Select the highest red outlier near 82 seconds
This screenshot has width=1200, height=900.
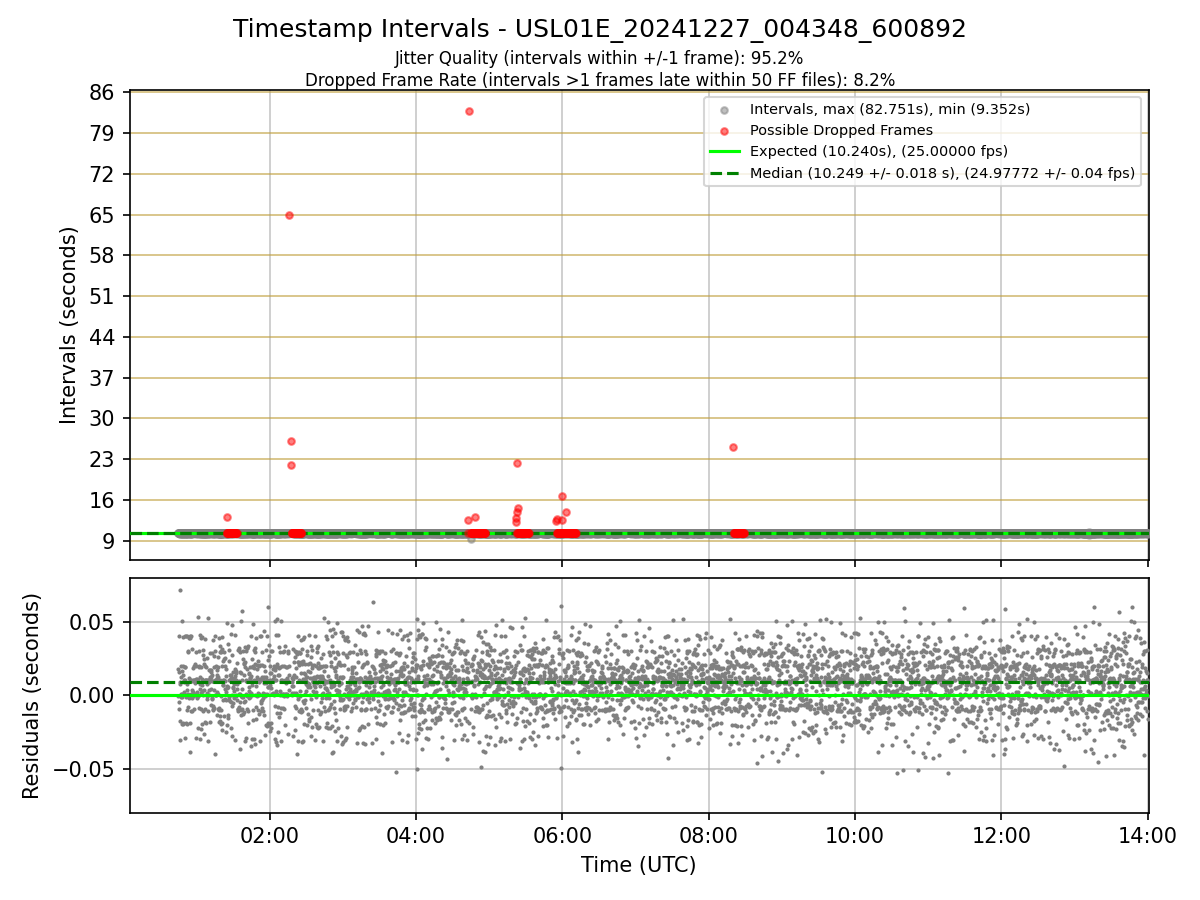[469, 111]
